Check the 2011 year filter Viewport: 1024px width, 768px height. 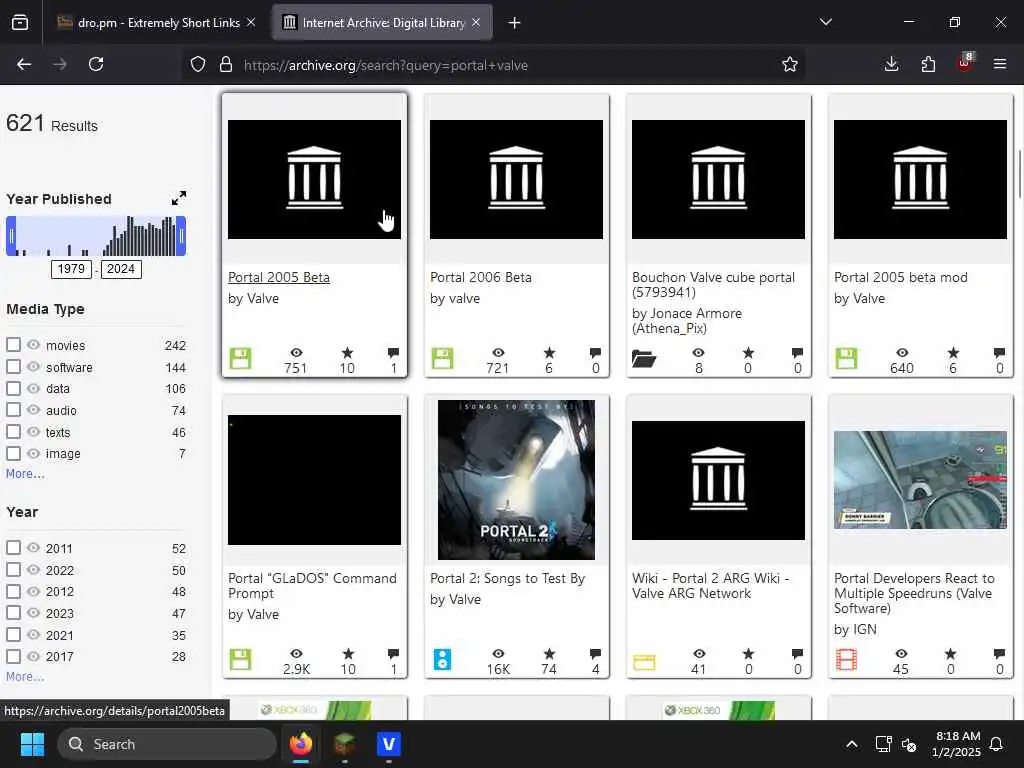[13, 547]
